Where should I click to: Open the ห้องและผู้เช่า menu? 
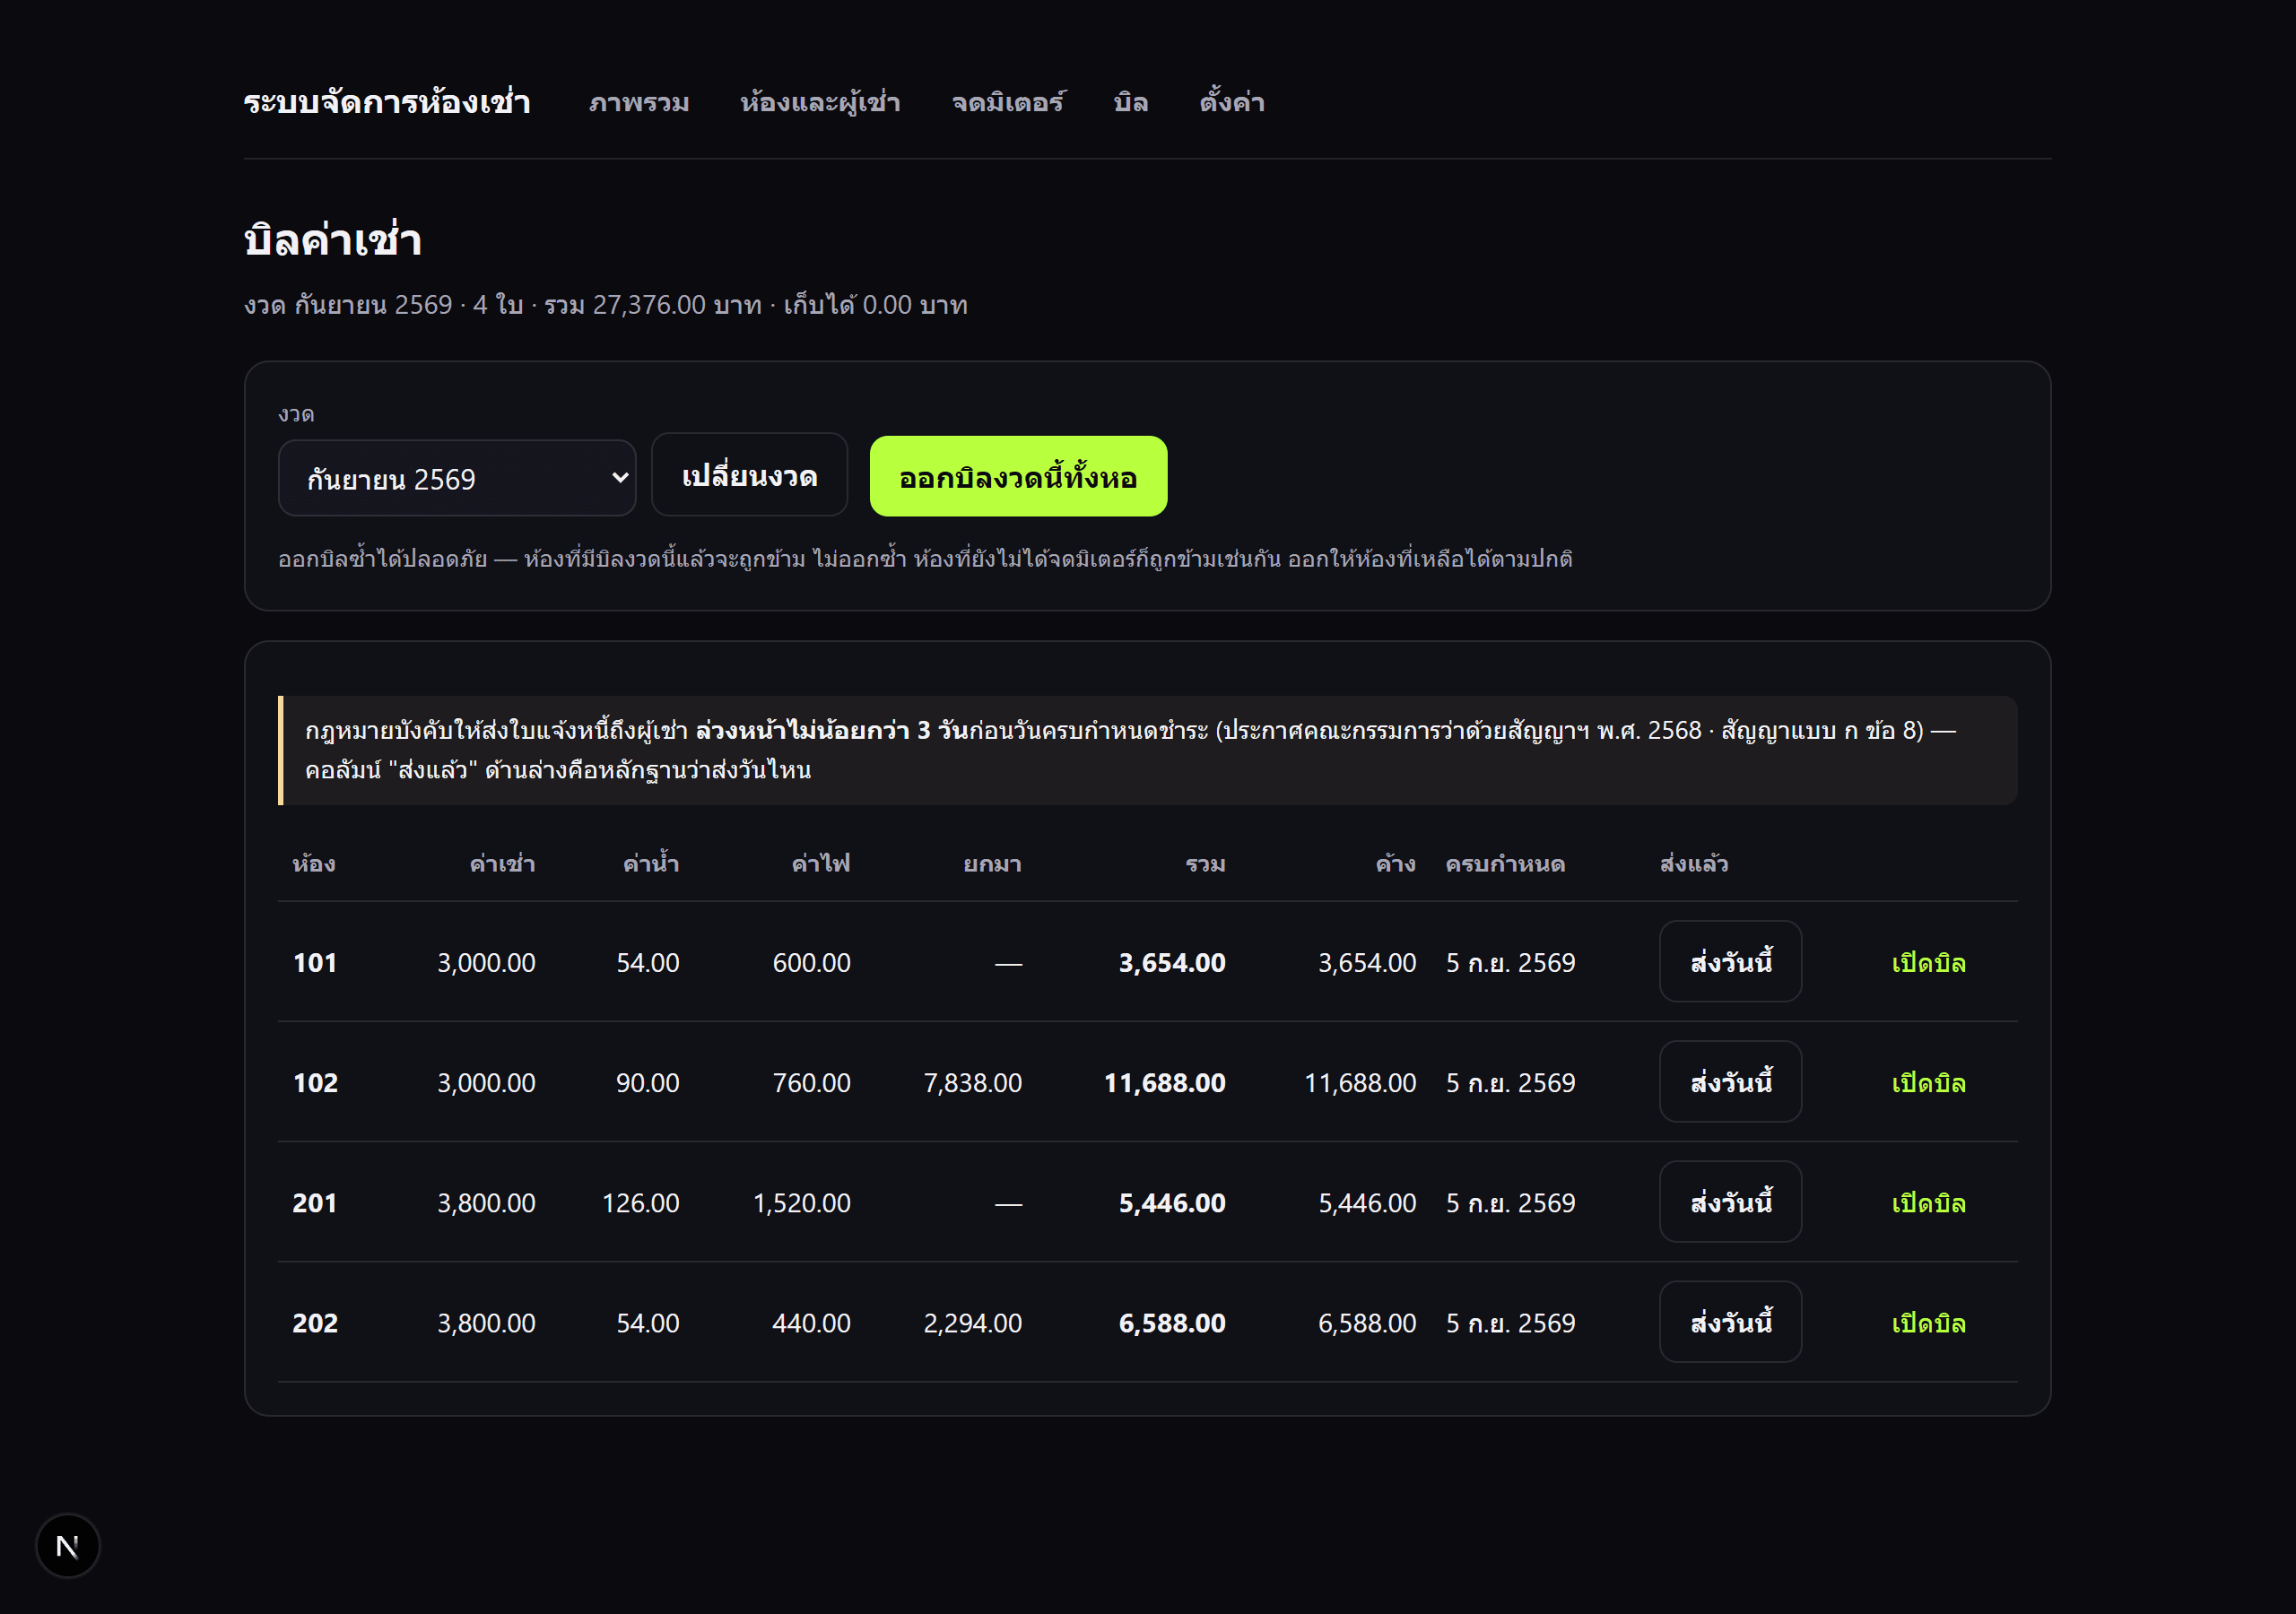tap(820, 102)
